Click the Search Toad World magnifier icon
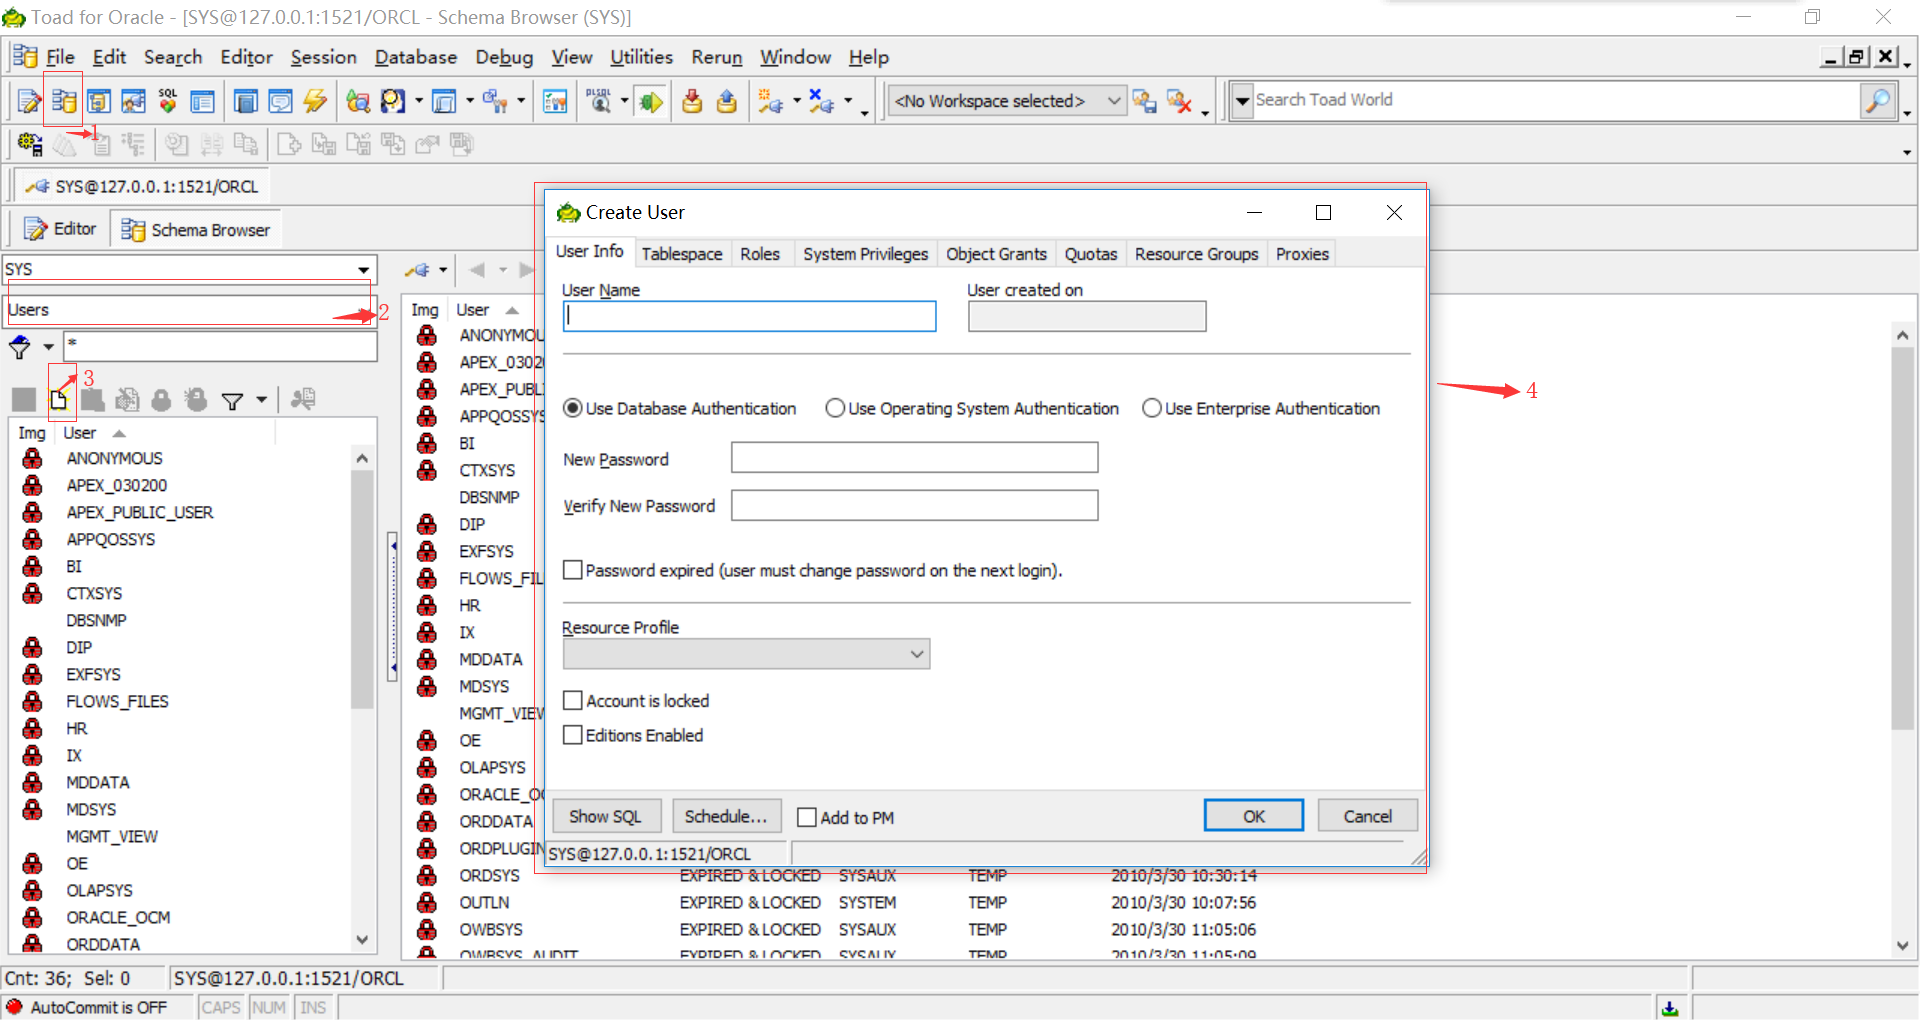 [x=1877, y=100]
